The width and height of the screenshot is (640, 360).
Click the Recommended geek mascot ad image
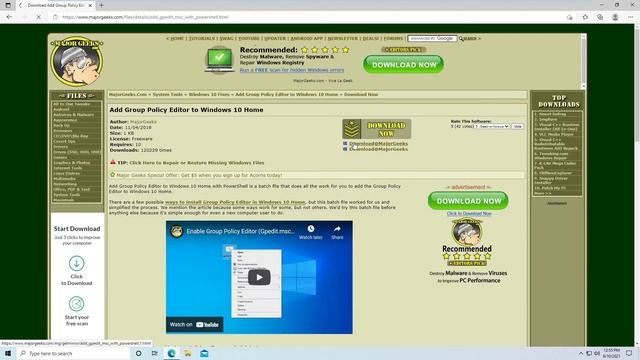click(x=467, y=233)
